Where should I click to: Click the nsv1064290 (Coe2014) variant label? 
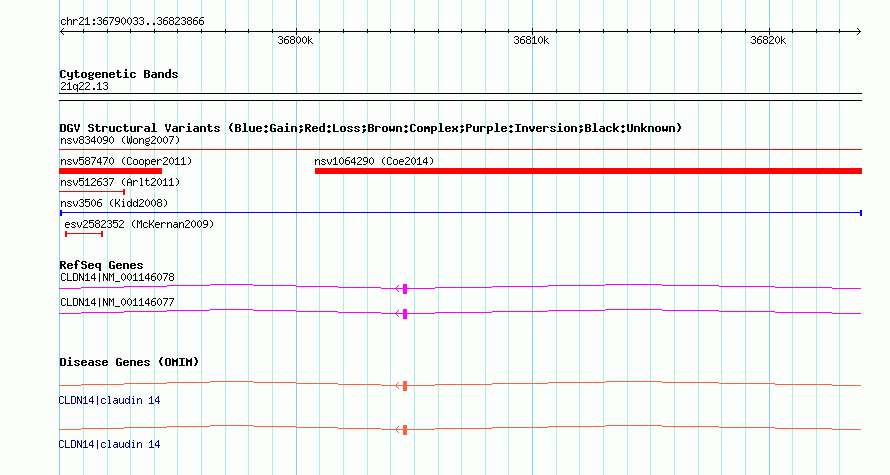(374, 161)
